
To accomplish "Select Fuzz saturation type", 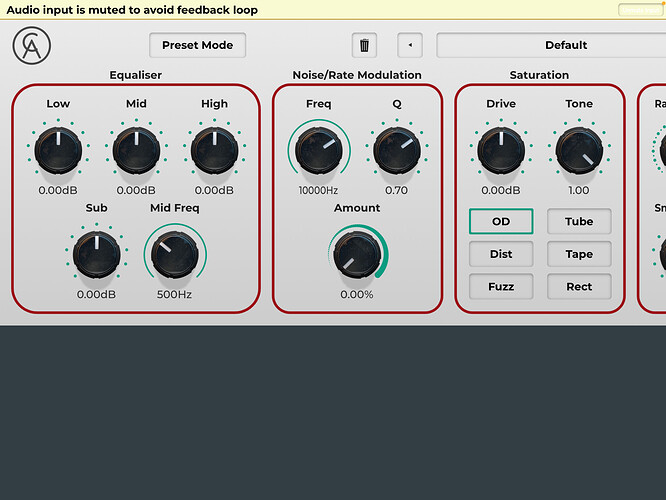I will (x=501, y=287).
